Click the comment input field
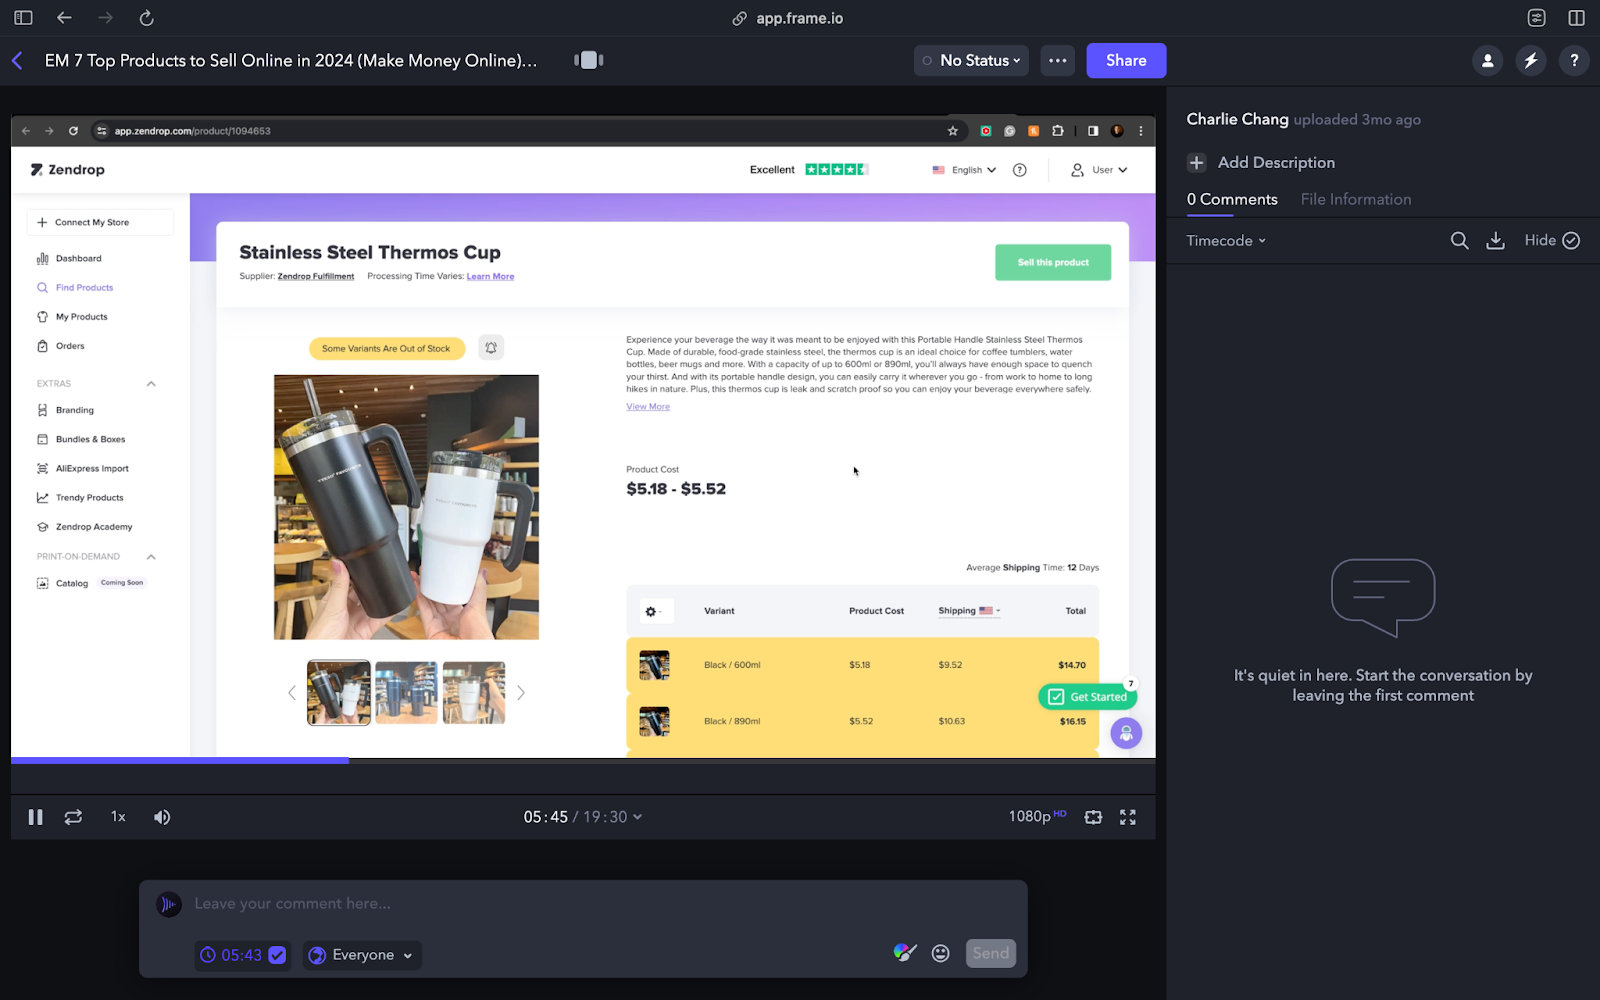Screen dimensions: 1600x1000 tap(583, 904)
